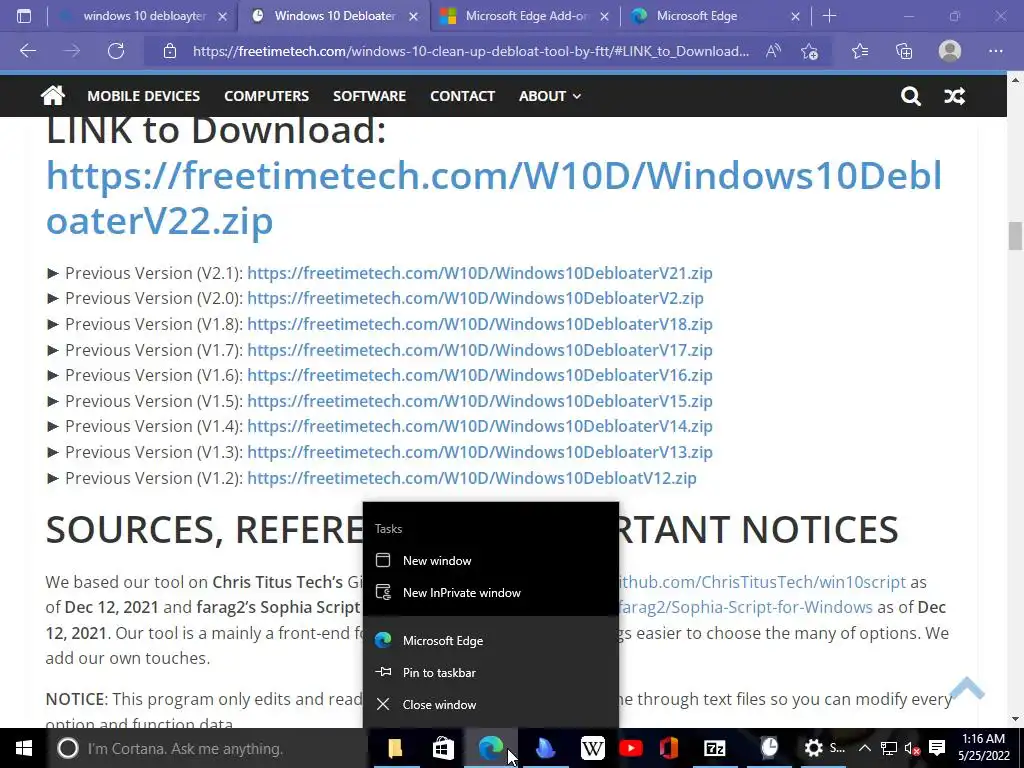Viewport: 1024px width, 768px height.
Task: Choose Close window in jump list
Action: coord(490,705)
